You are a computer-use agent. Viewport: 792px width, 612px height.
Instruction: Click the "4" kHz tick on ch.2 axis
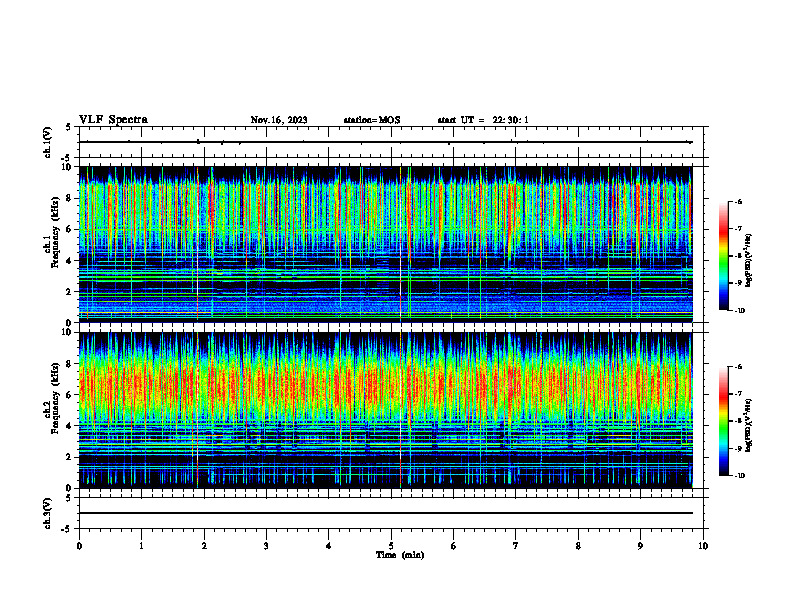click(x=70, y=426)
